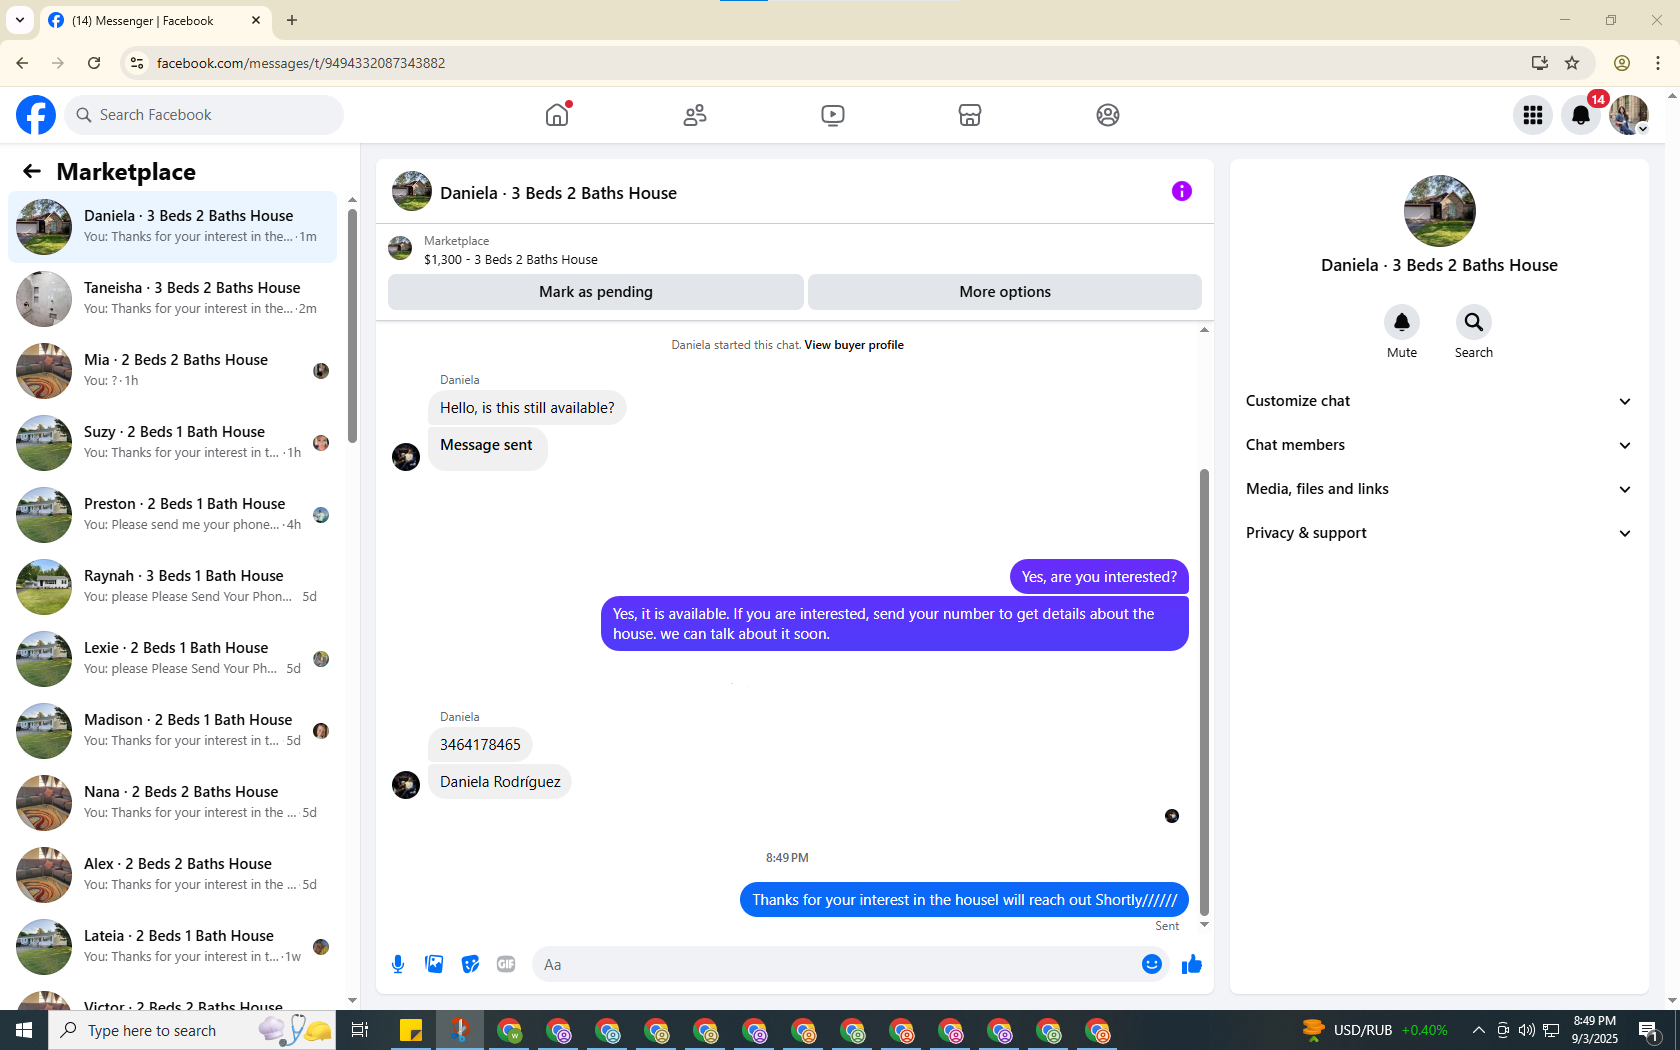
Task: Reload the browser page
Action: point(94,63)
